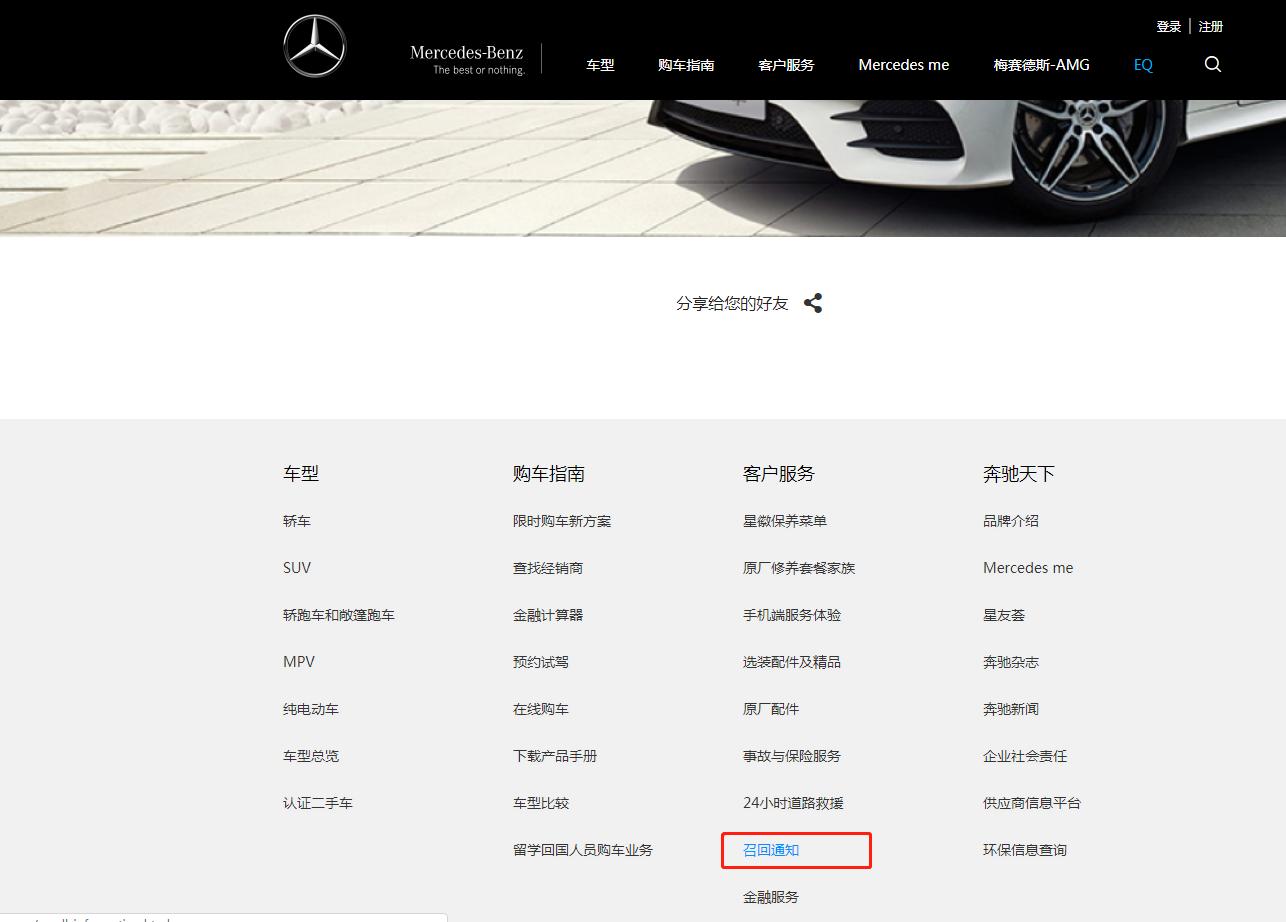Open 手机端服务体验 link
Image resolution: width=1286 pixels, height=922 pixels.
point(792,615)
